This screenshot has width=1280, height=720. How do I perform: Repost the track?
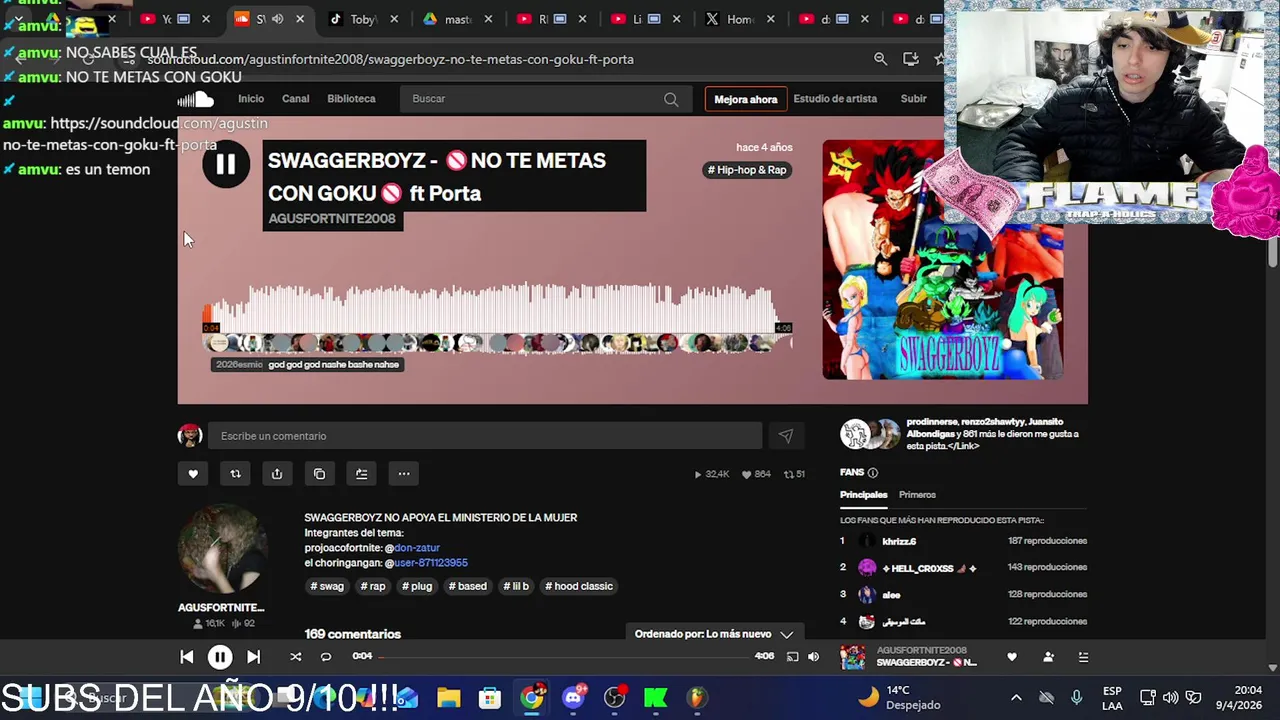pyautogui.click(x=235, y=474)
